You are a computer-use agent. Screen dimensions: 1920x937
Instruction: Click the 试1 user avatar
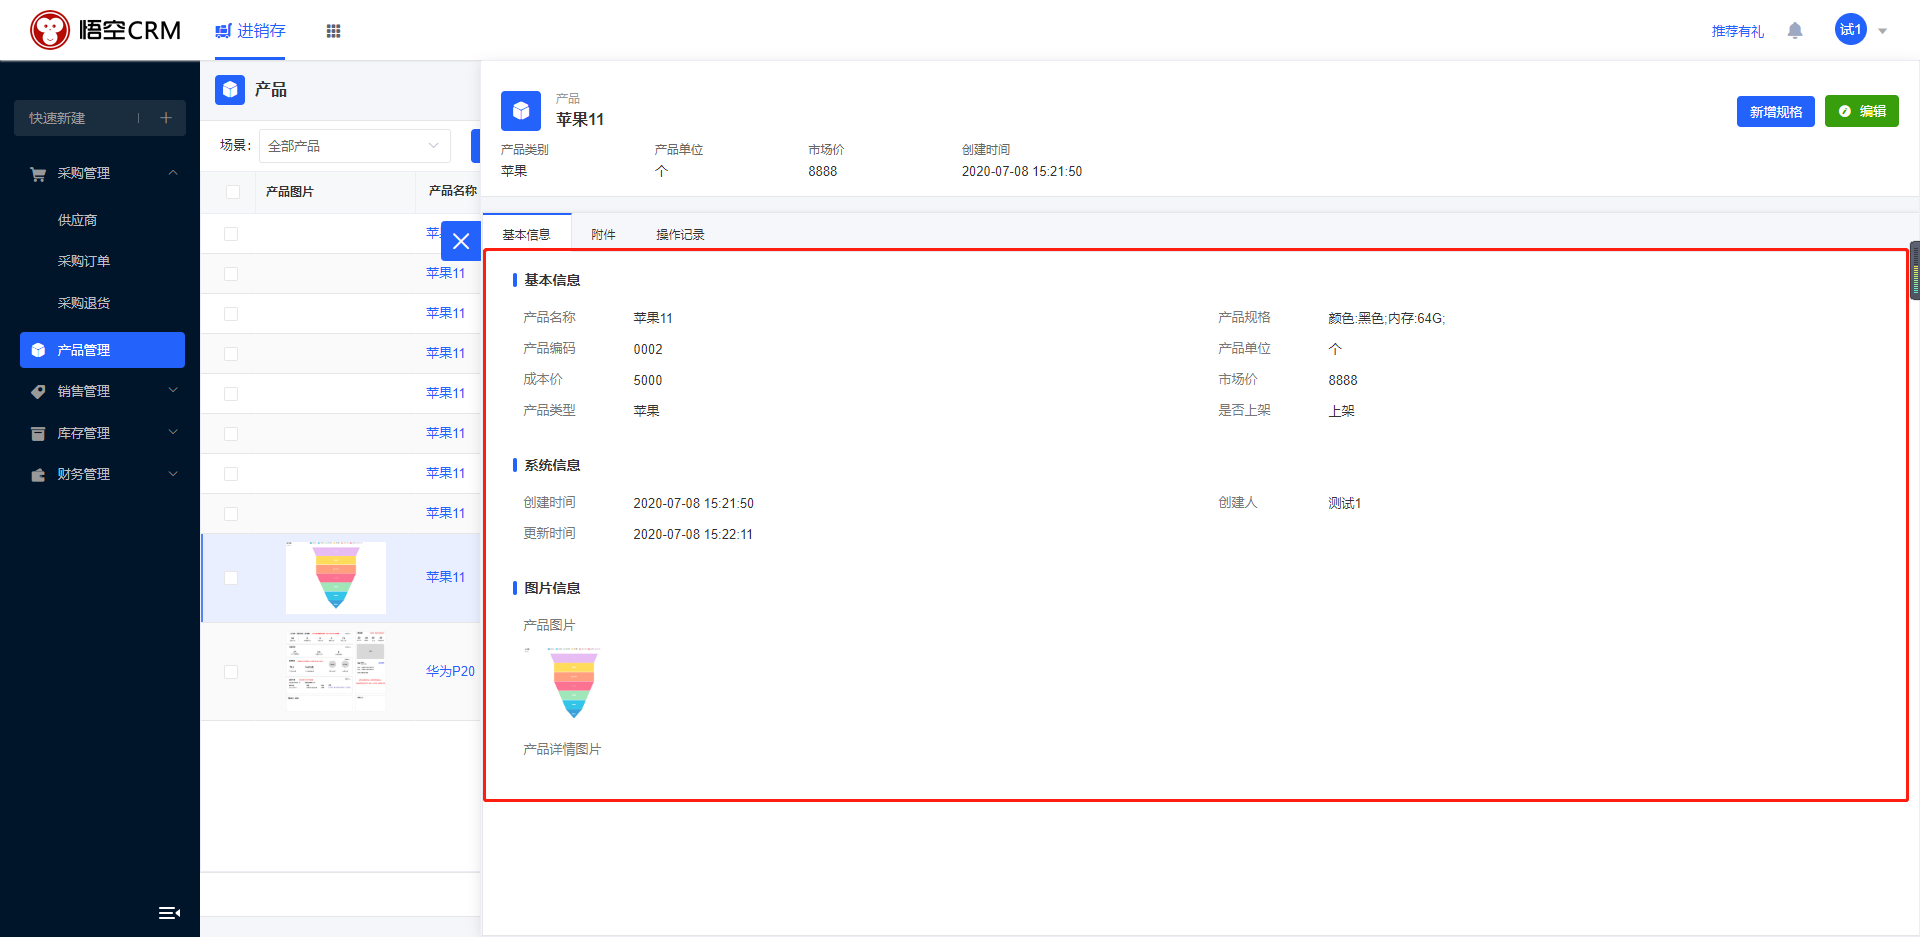pyautogui.click(x=1850, y=29)
